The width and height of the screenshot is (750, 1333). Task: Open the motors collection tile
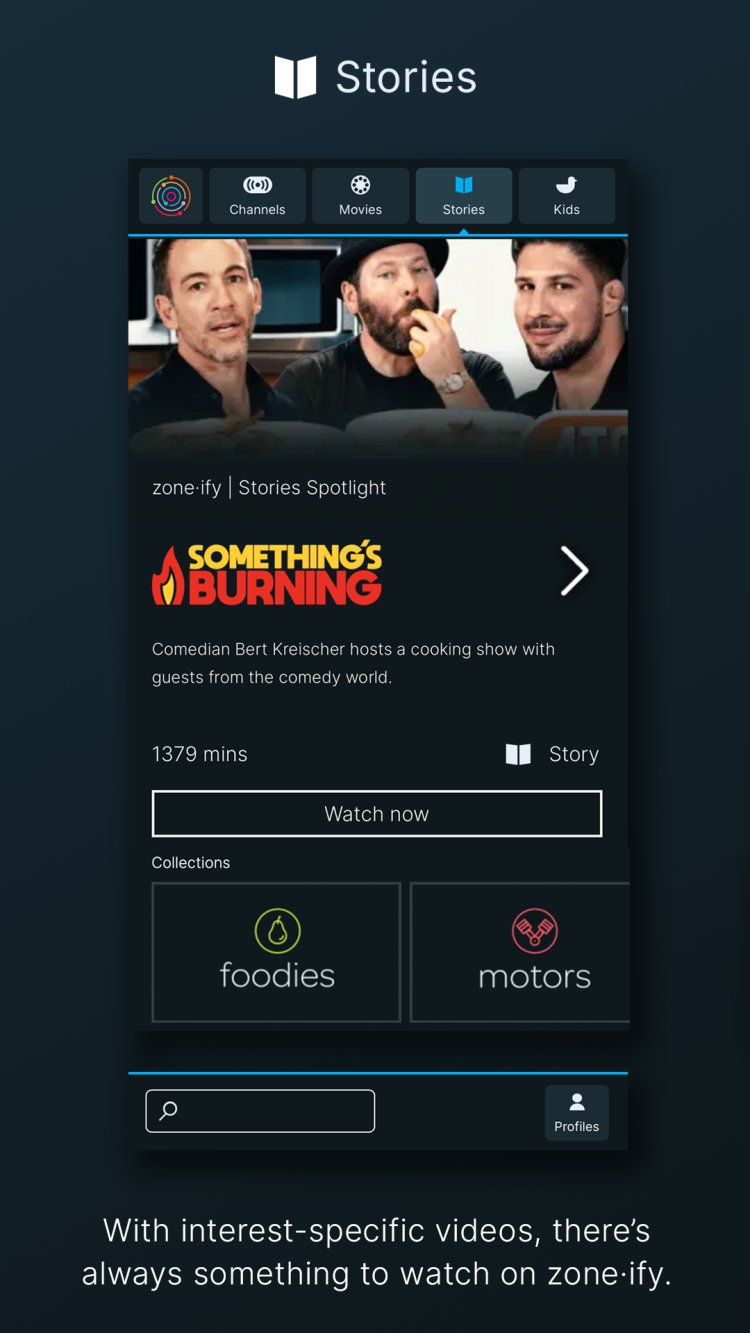coord(520,952)
